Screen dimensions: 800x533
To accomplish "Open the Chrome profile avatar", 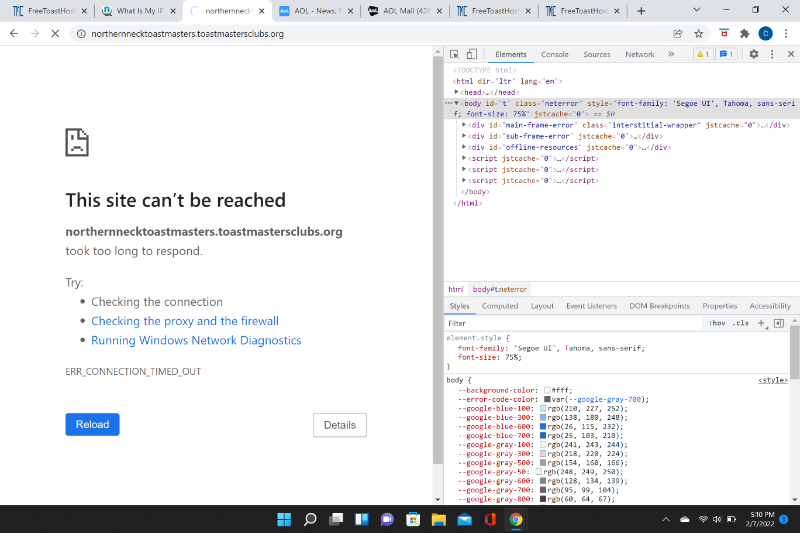I will [765, 34].
